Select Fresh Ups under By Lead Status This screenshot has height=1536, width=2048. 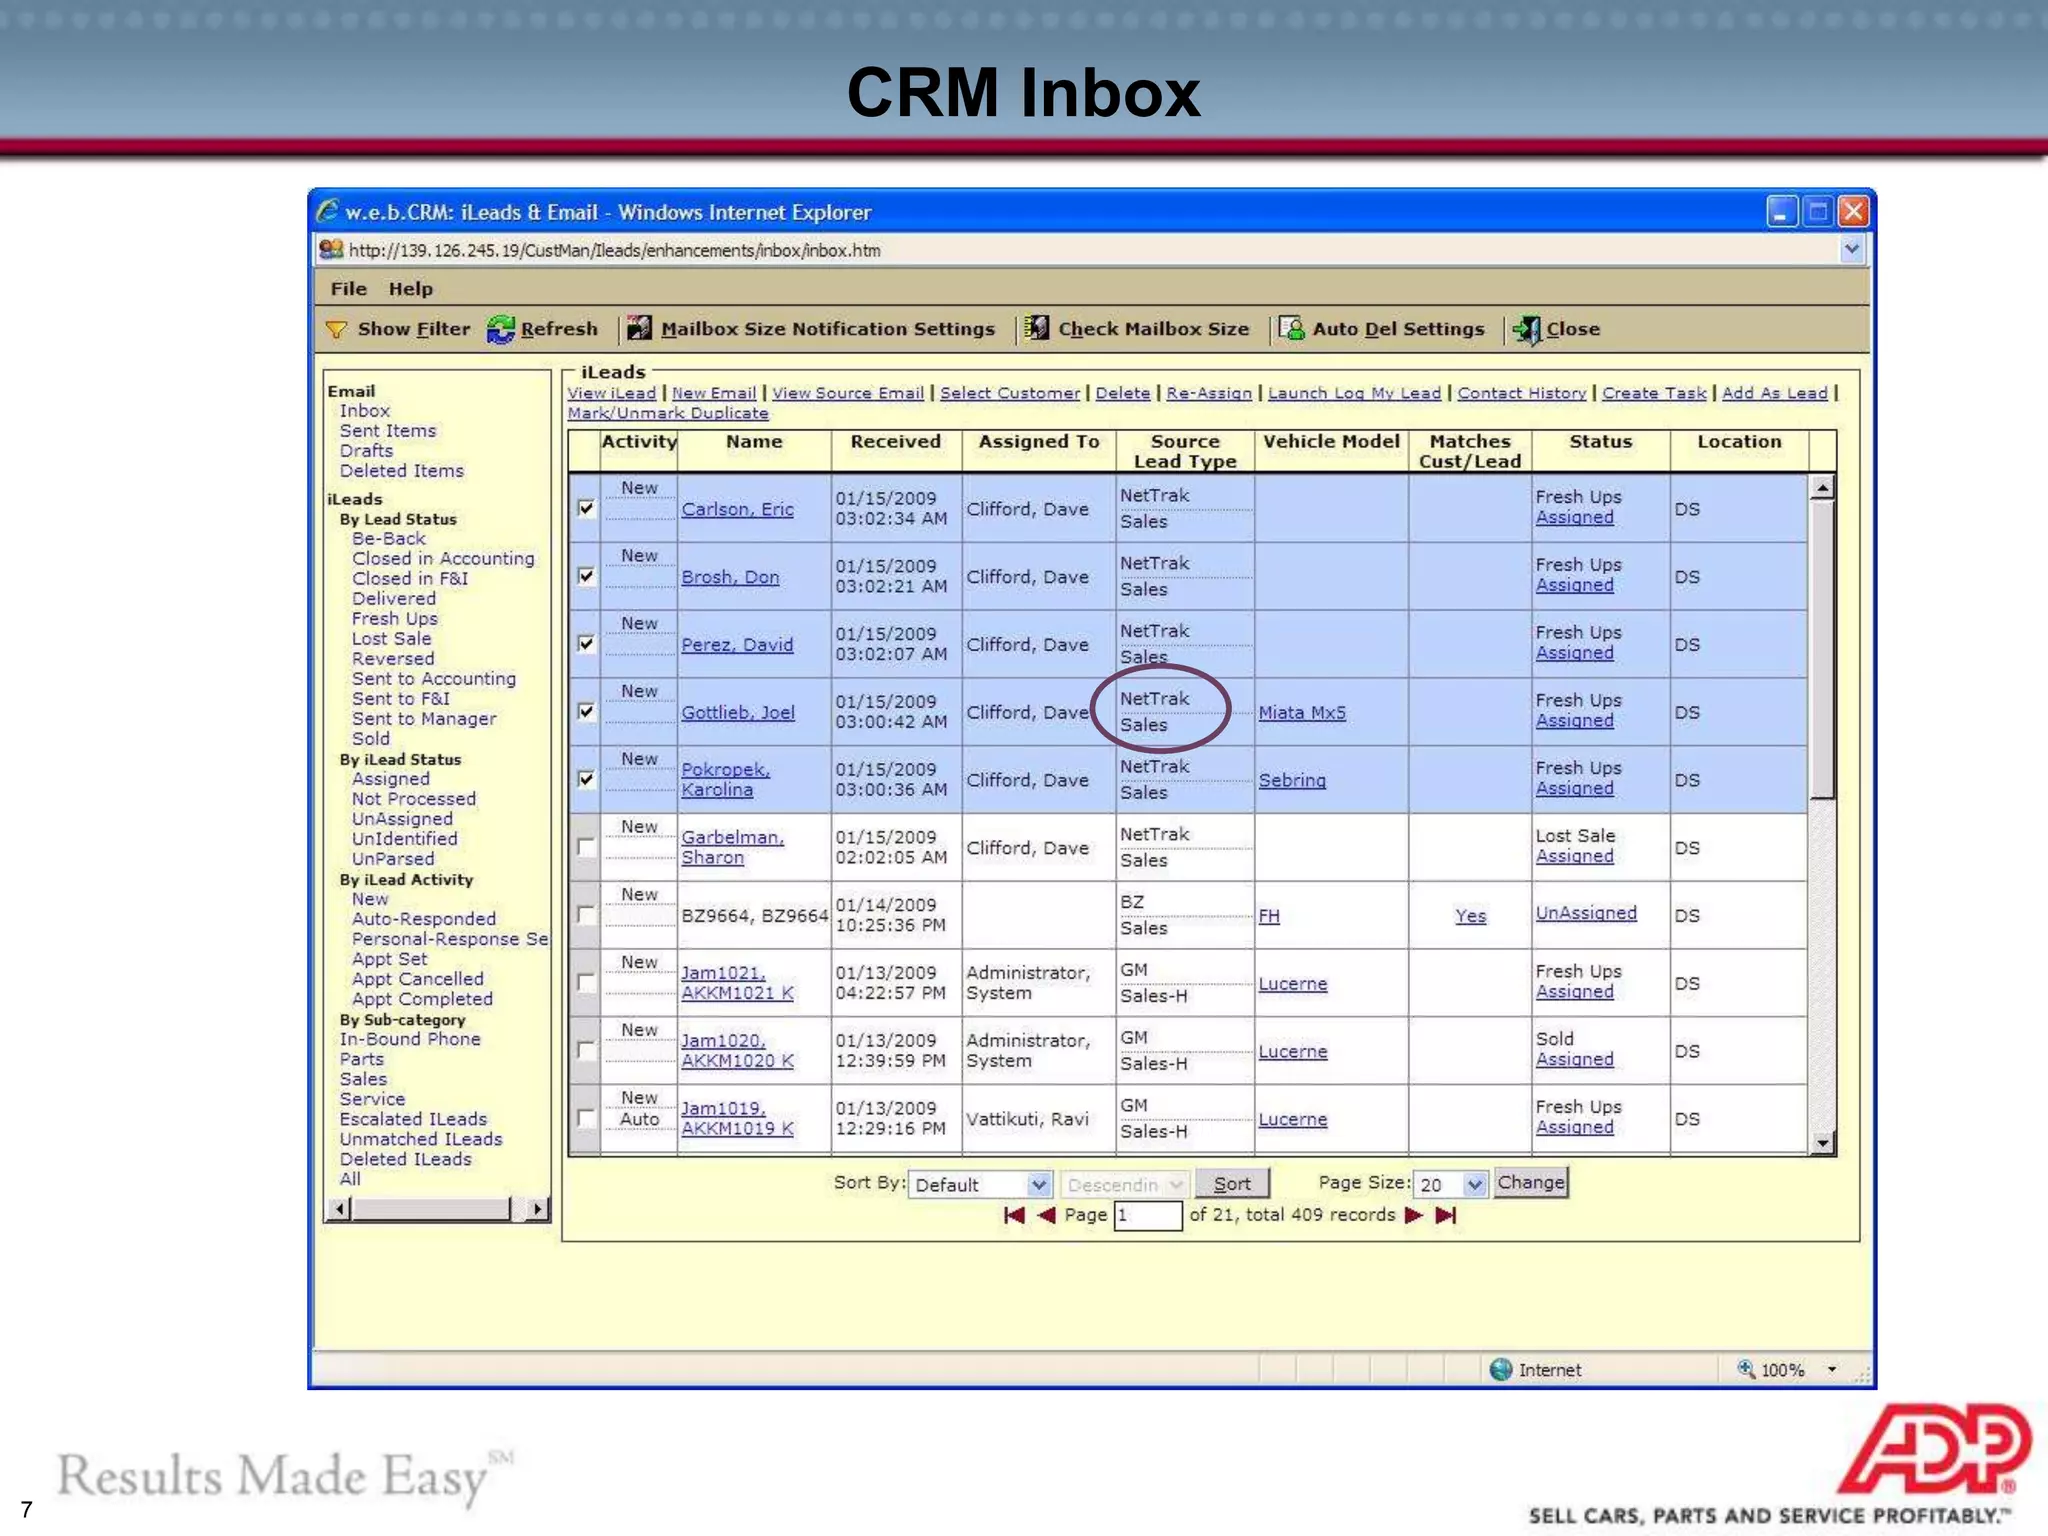click(x=395, y=618)
